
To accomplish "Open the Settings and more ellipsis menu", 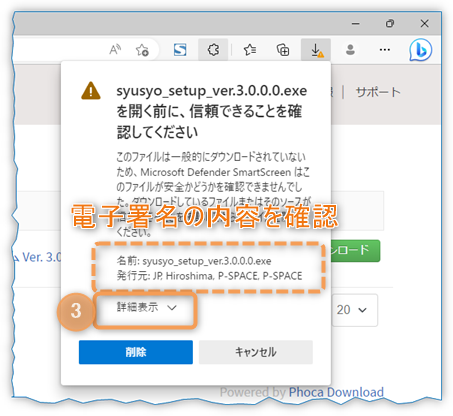I will (x=385, y=50).
